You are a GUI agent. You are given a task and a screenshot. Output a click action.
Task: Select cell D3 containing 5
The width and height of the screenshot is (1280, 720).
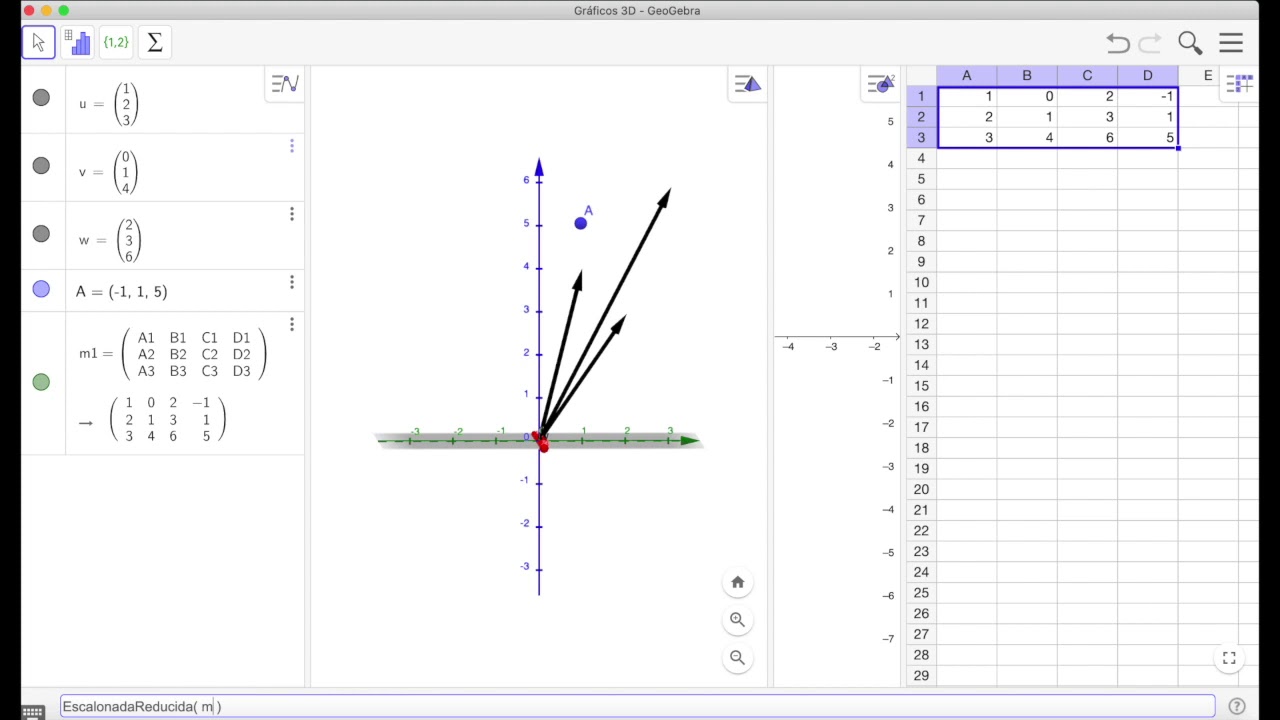[1147, 138]
